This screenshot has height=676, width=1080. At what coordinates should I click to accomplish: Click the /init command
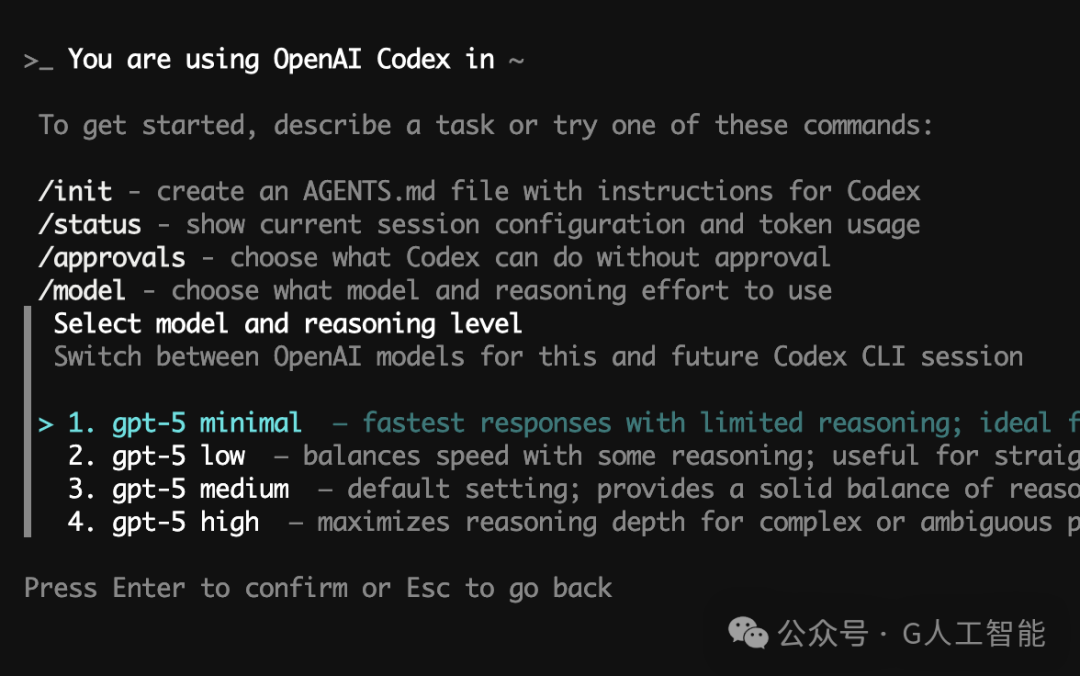tap(75, 191)
